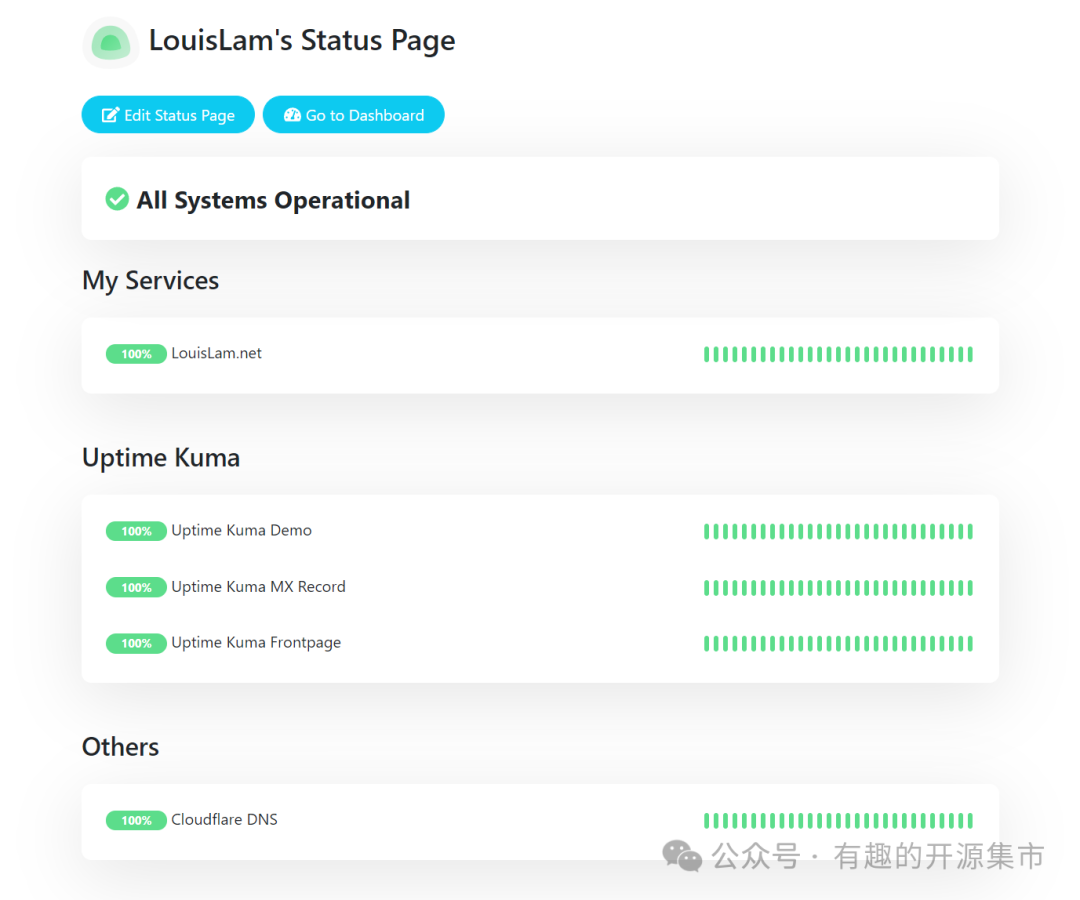Open Edit Status Page button
The image size is (1080, 900).
[168, 114]
